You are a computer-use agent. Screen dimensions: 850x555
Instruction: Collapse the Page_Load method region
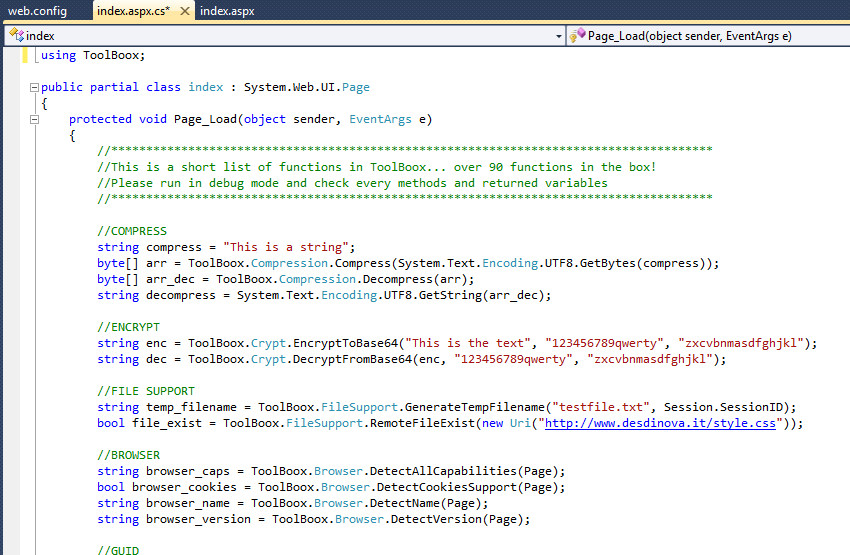35,119
